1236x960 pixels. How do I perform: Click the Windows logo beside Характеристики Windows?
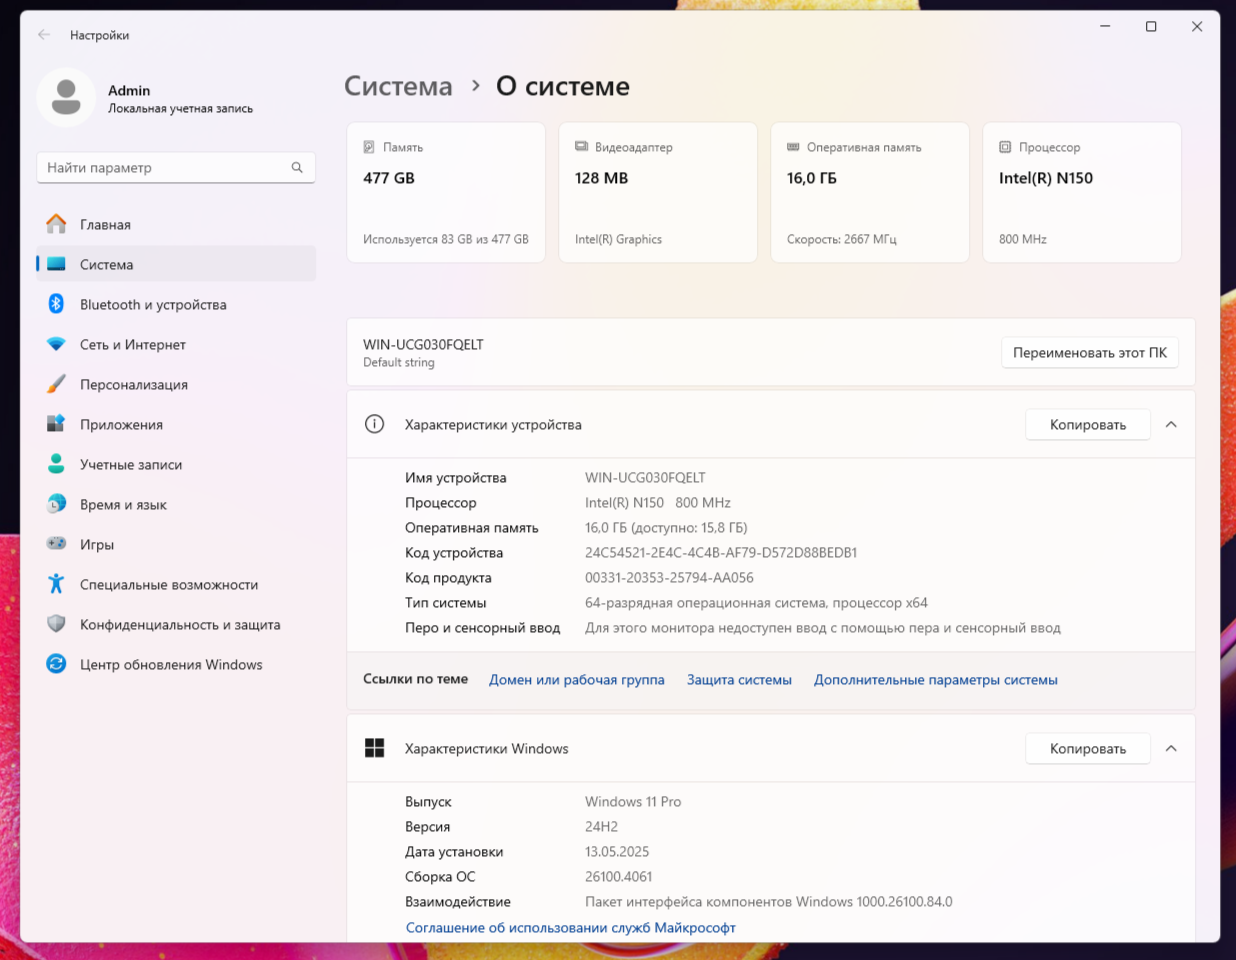374,748
